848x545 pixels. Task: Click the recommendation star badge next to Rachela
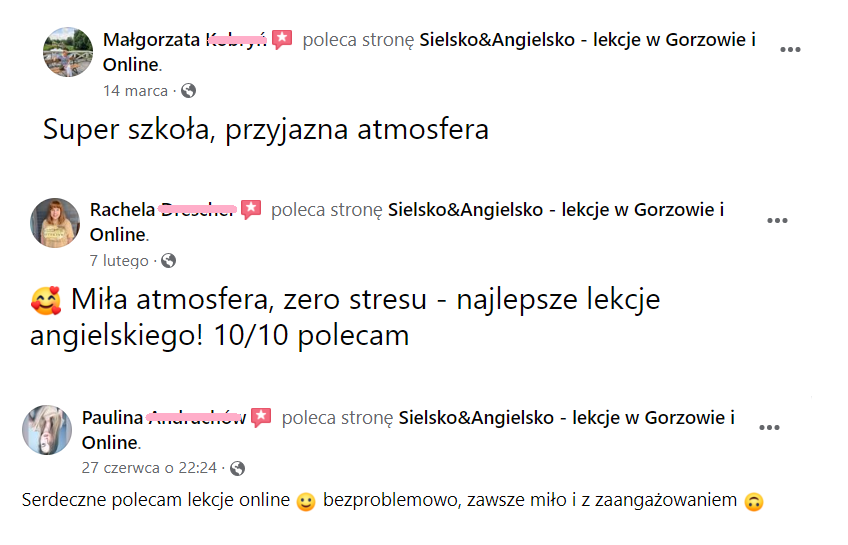pyautogui.click(x=251, y=210)
